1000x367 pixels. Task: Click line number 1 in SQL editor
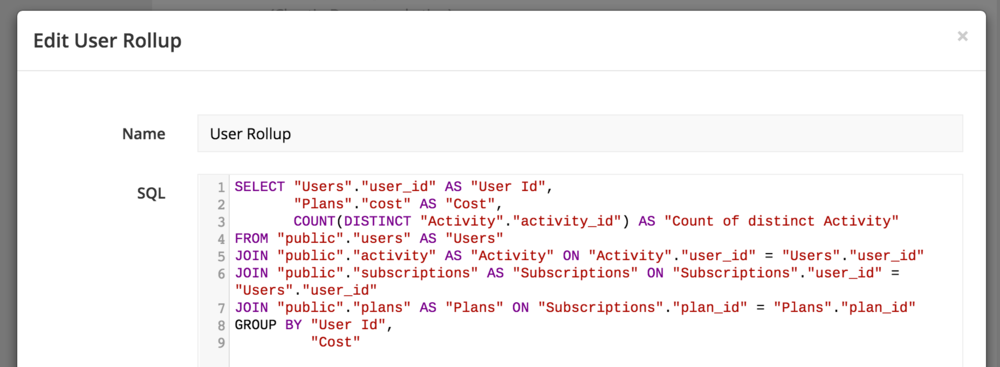221,187
